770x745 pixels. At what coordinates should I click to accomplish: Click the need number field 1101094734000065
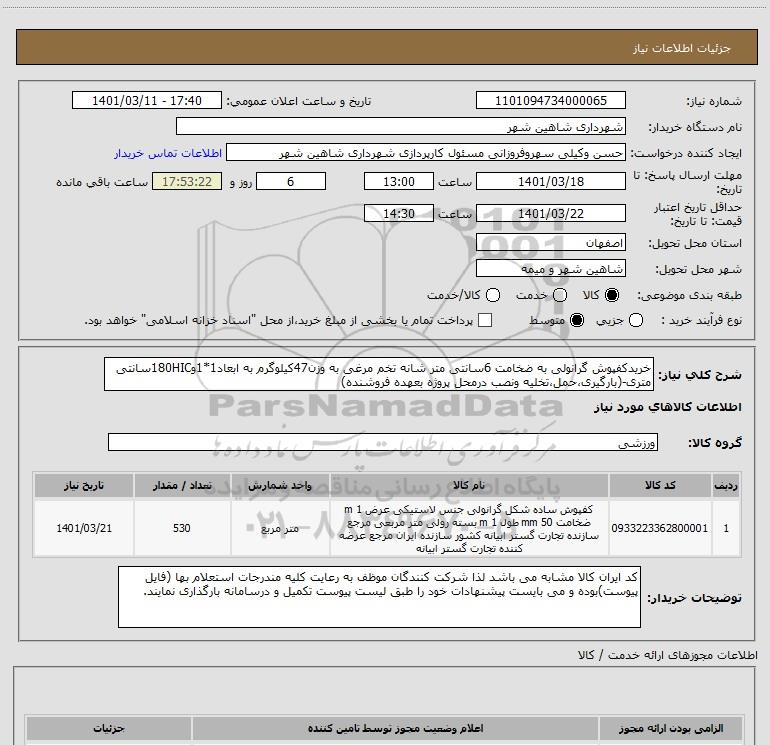pos(550,100)
